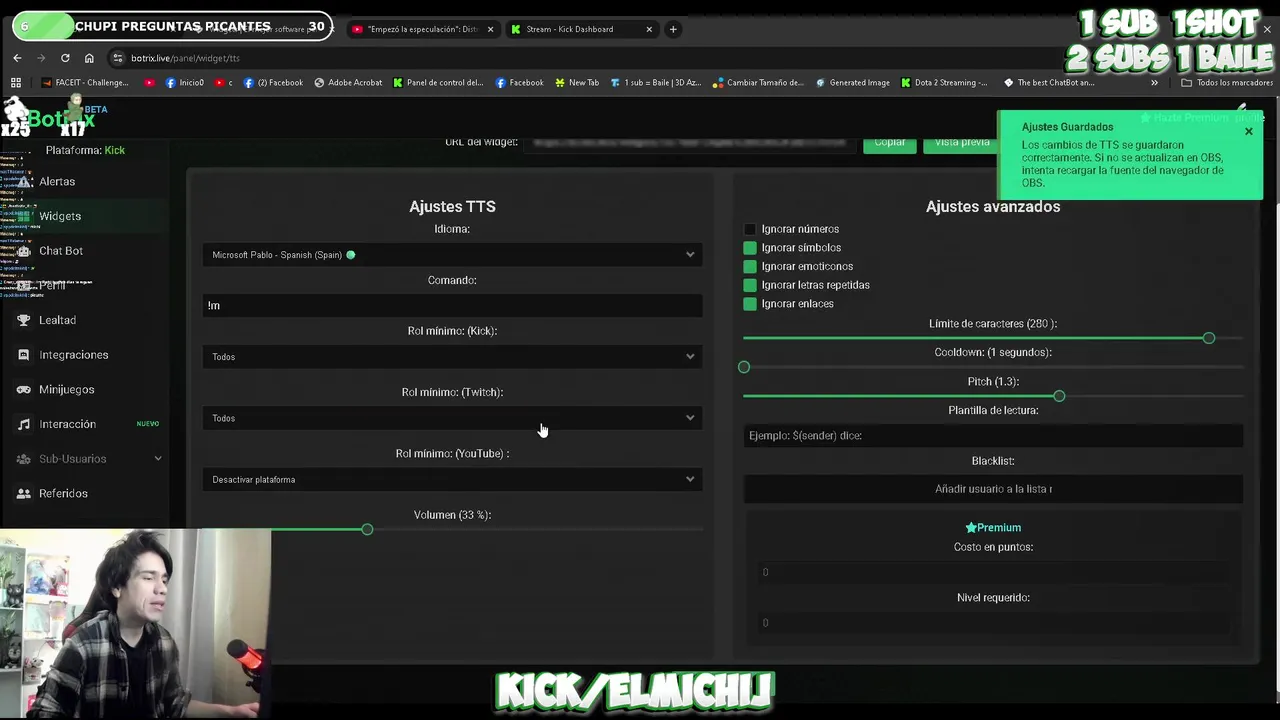Click the Chat Bot robot icon
The width and height of the screenshot is (1280, 720).
[x=24, y=251]
